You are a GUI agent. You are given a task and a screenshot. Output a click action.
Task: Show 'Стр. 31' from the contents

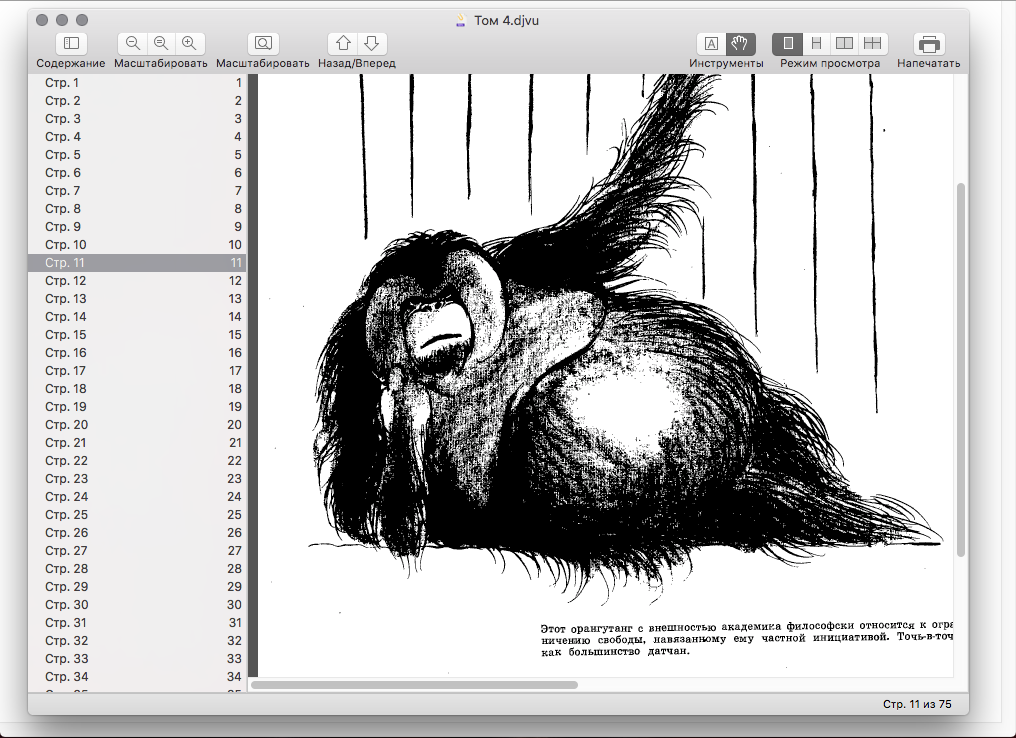[x=137, y=623]
